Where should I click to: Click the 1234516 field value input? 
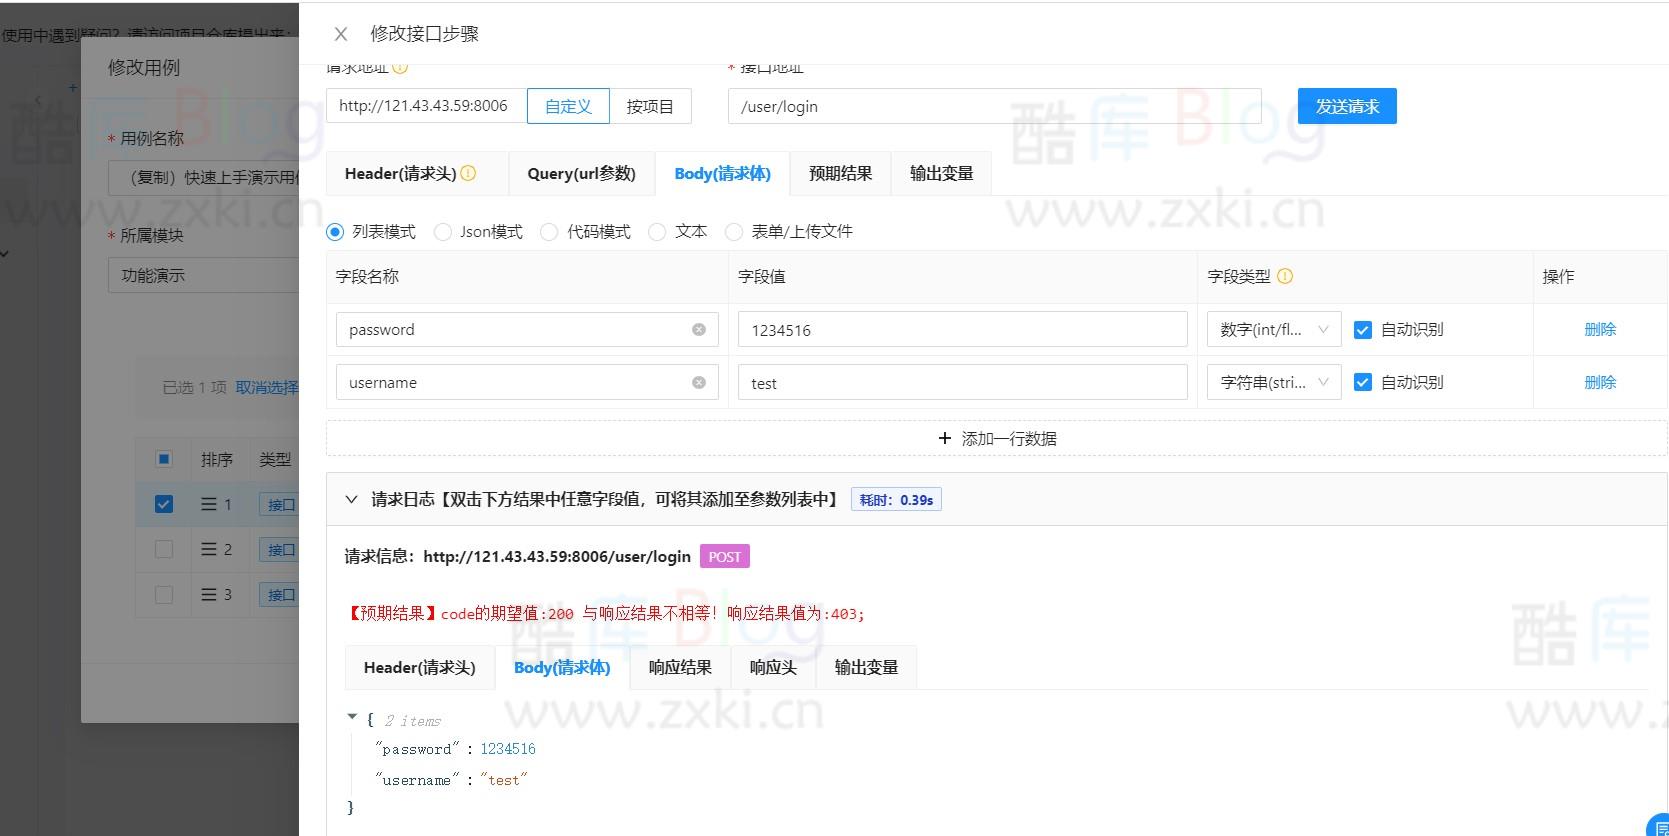pyautogui.click(x=962, y=329)
